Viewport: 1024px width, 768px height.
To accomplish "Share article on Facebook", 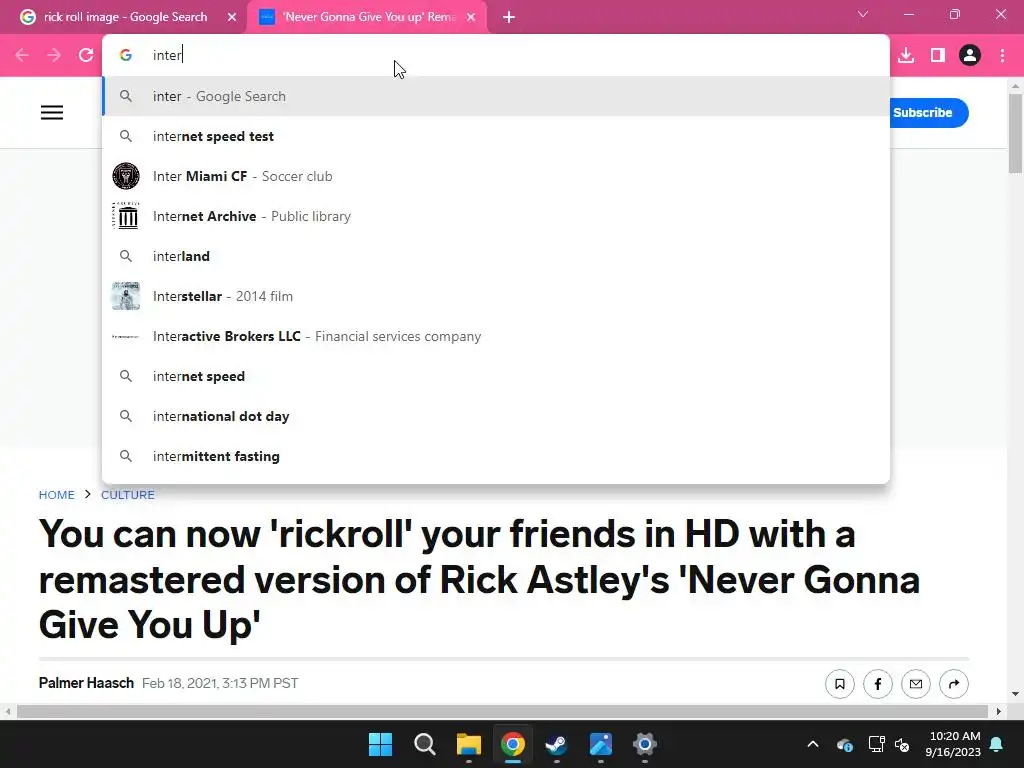I will point(878,684).
